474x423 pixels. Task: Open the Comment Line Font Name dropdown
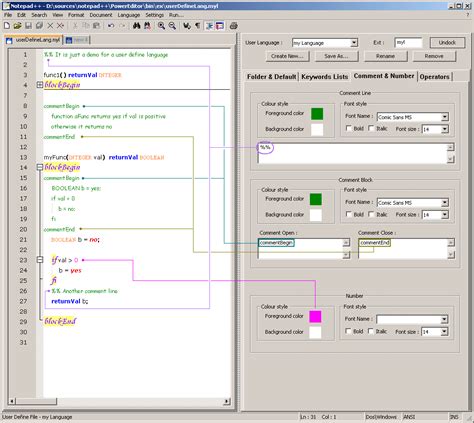[445, 117]
